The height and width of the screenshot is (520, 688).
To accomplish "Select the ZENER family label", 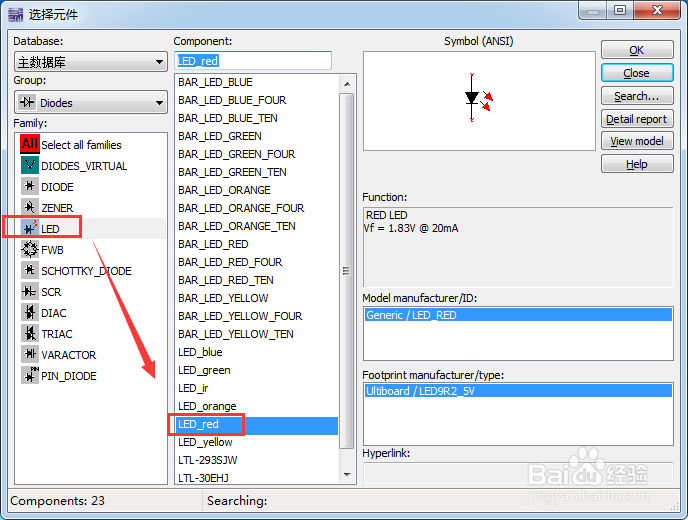I will 57,208.
